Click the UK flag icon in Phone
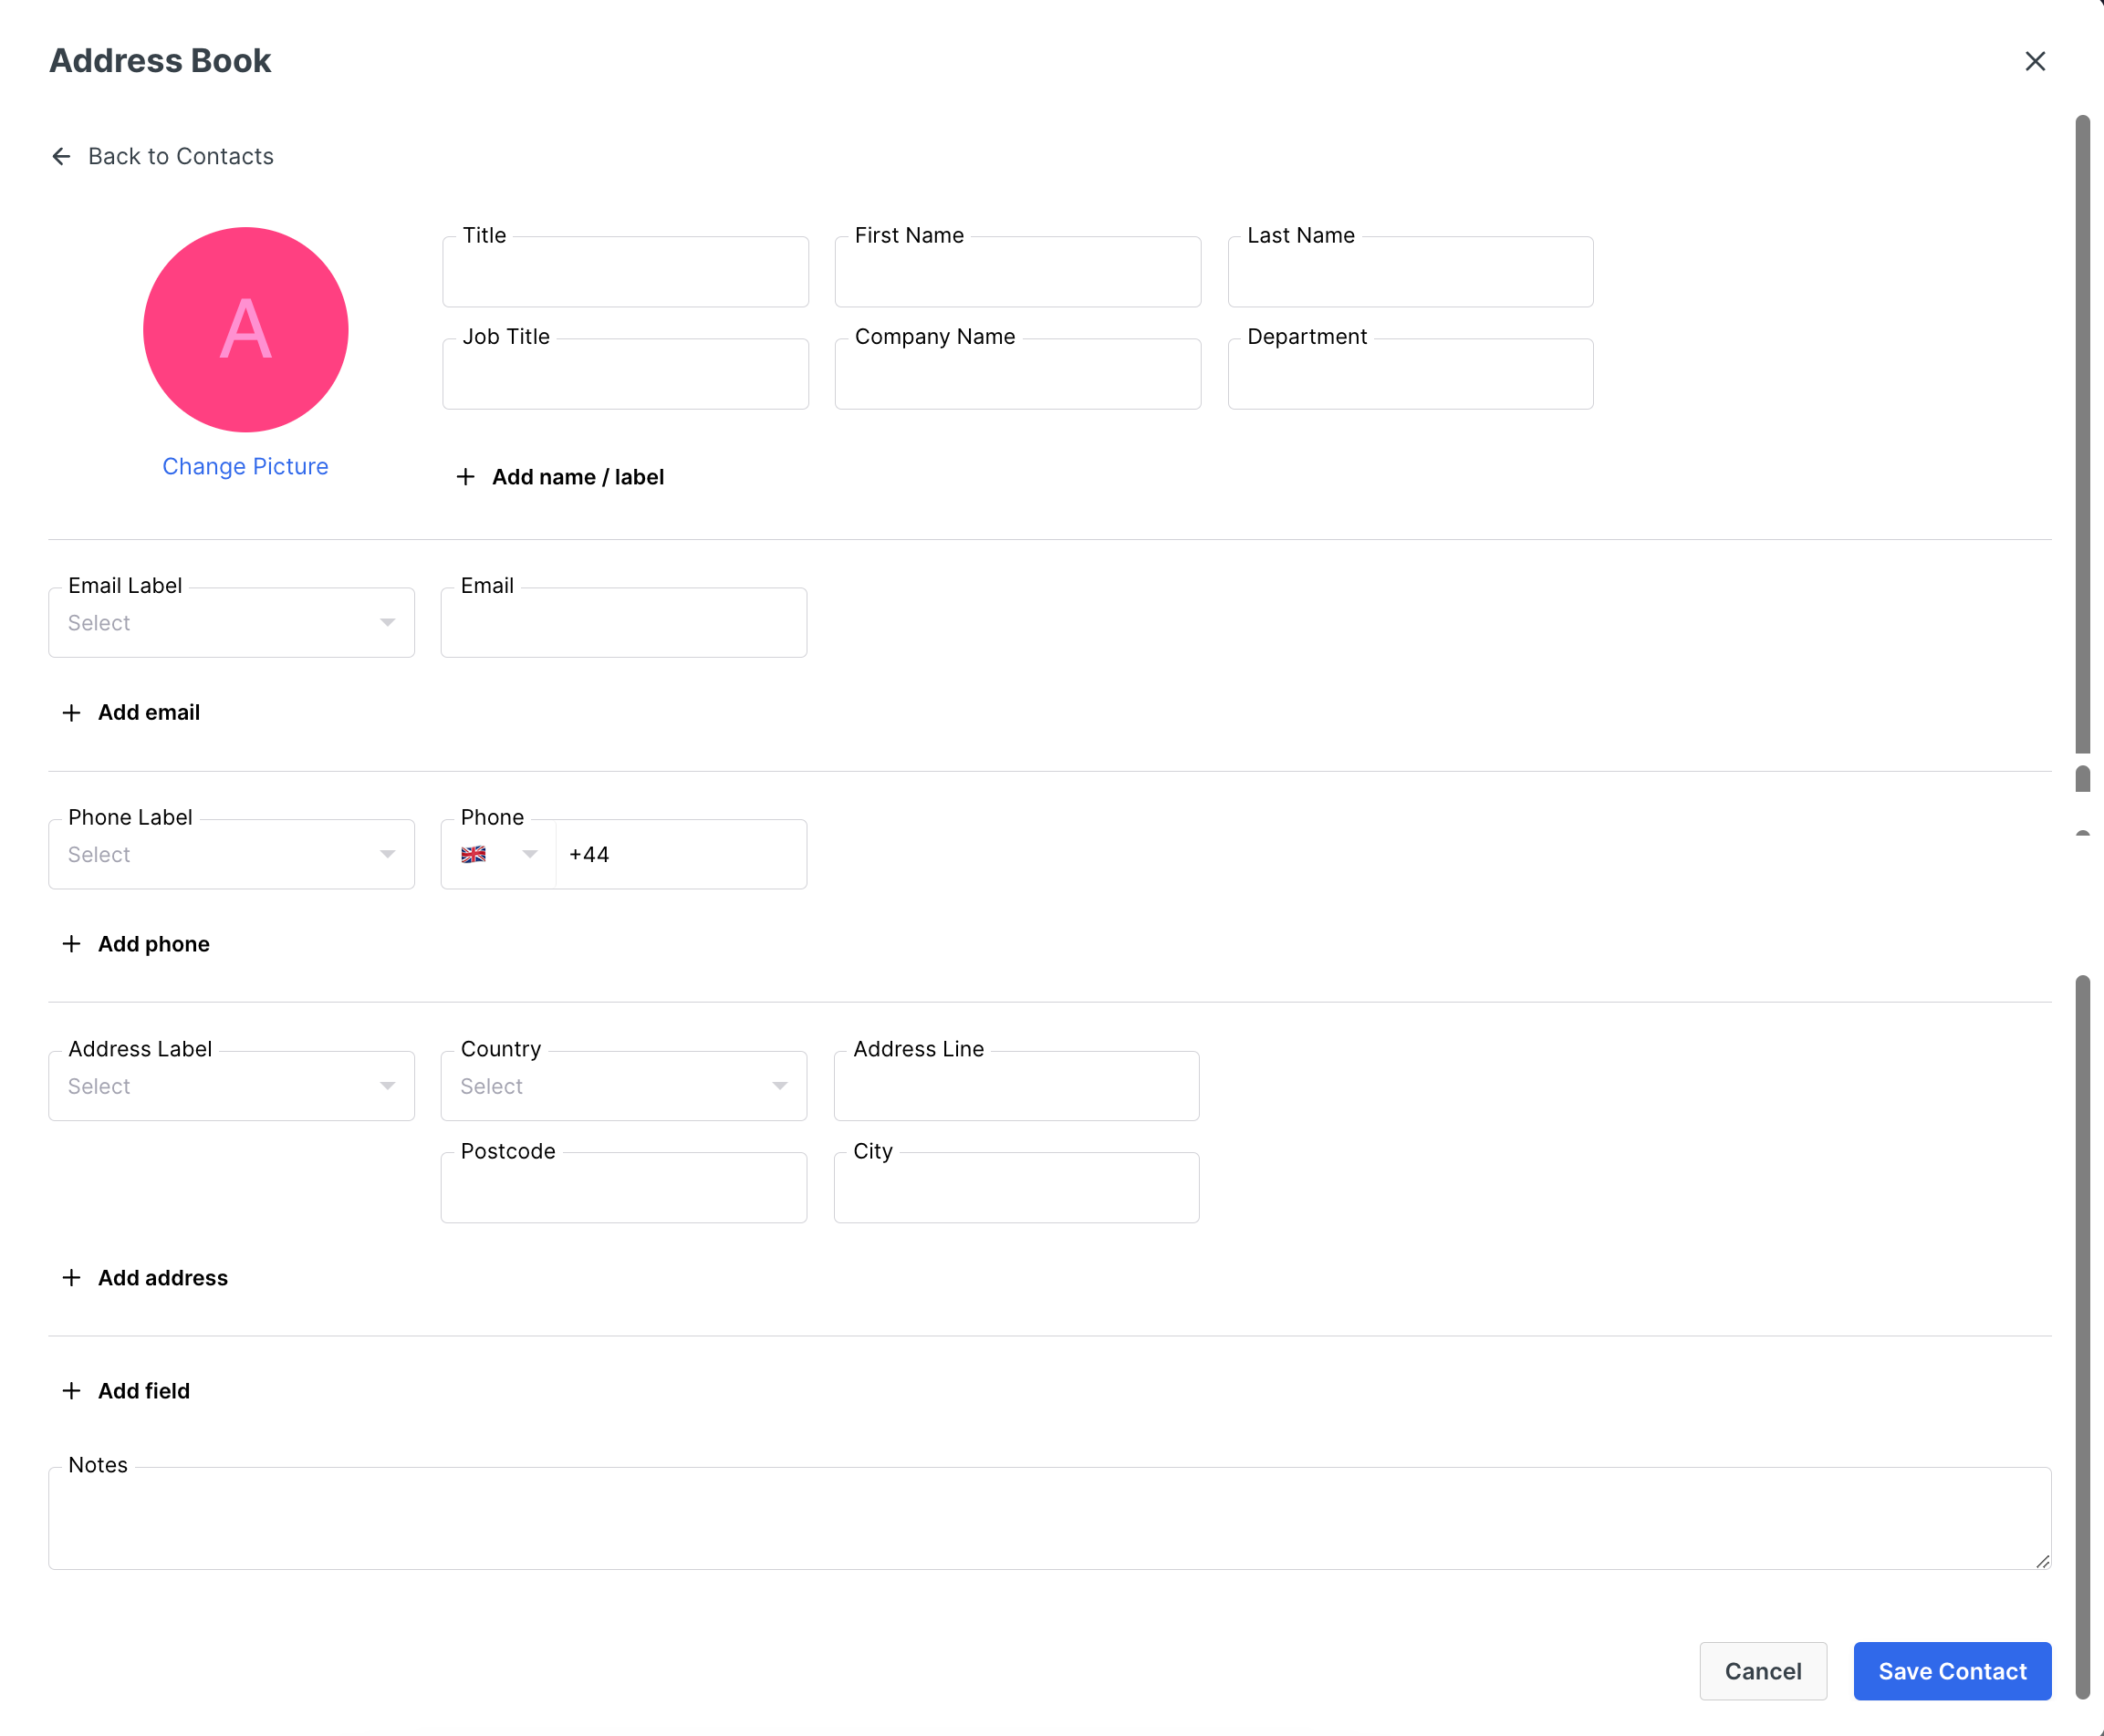Image resolution: width=2104 pixels, height=1736 pixels. click(473, 855)
